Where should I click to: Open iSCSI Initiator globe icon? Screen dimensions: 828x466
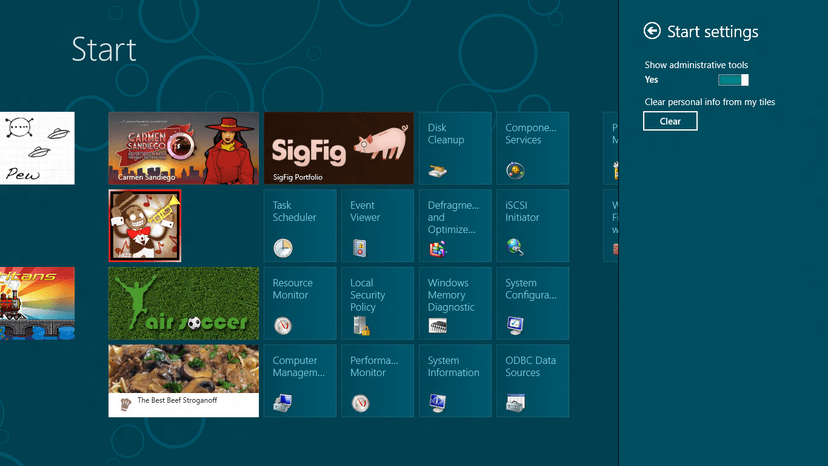[515, 247]
